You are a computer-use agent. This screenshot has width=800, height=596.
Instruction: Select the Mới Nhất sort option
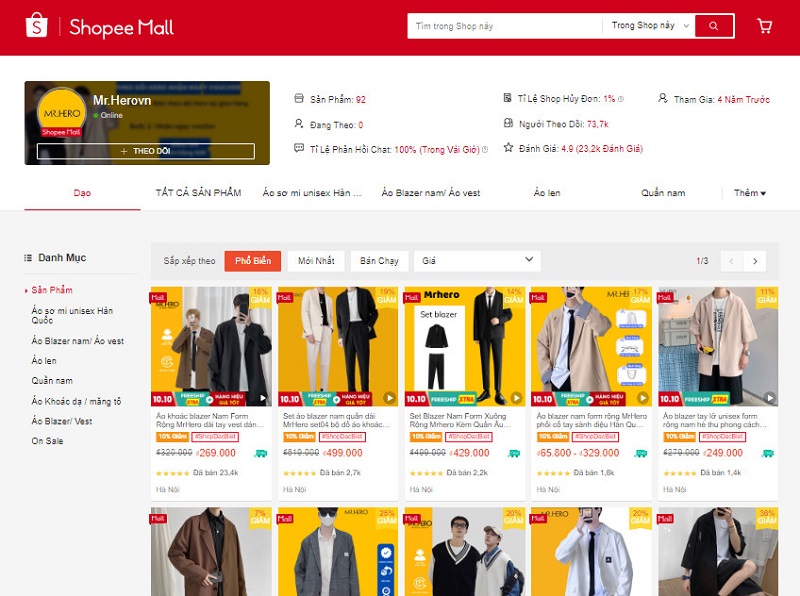tap(316, 261)
